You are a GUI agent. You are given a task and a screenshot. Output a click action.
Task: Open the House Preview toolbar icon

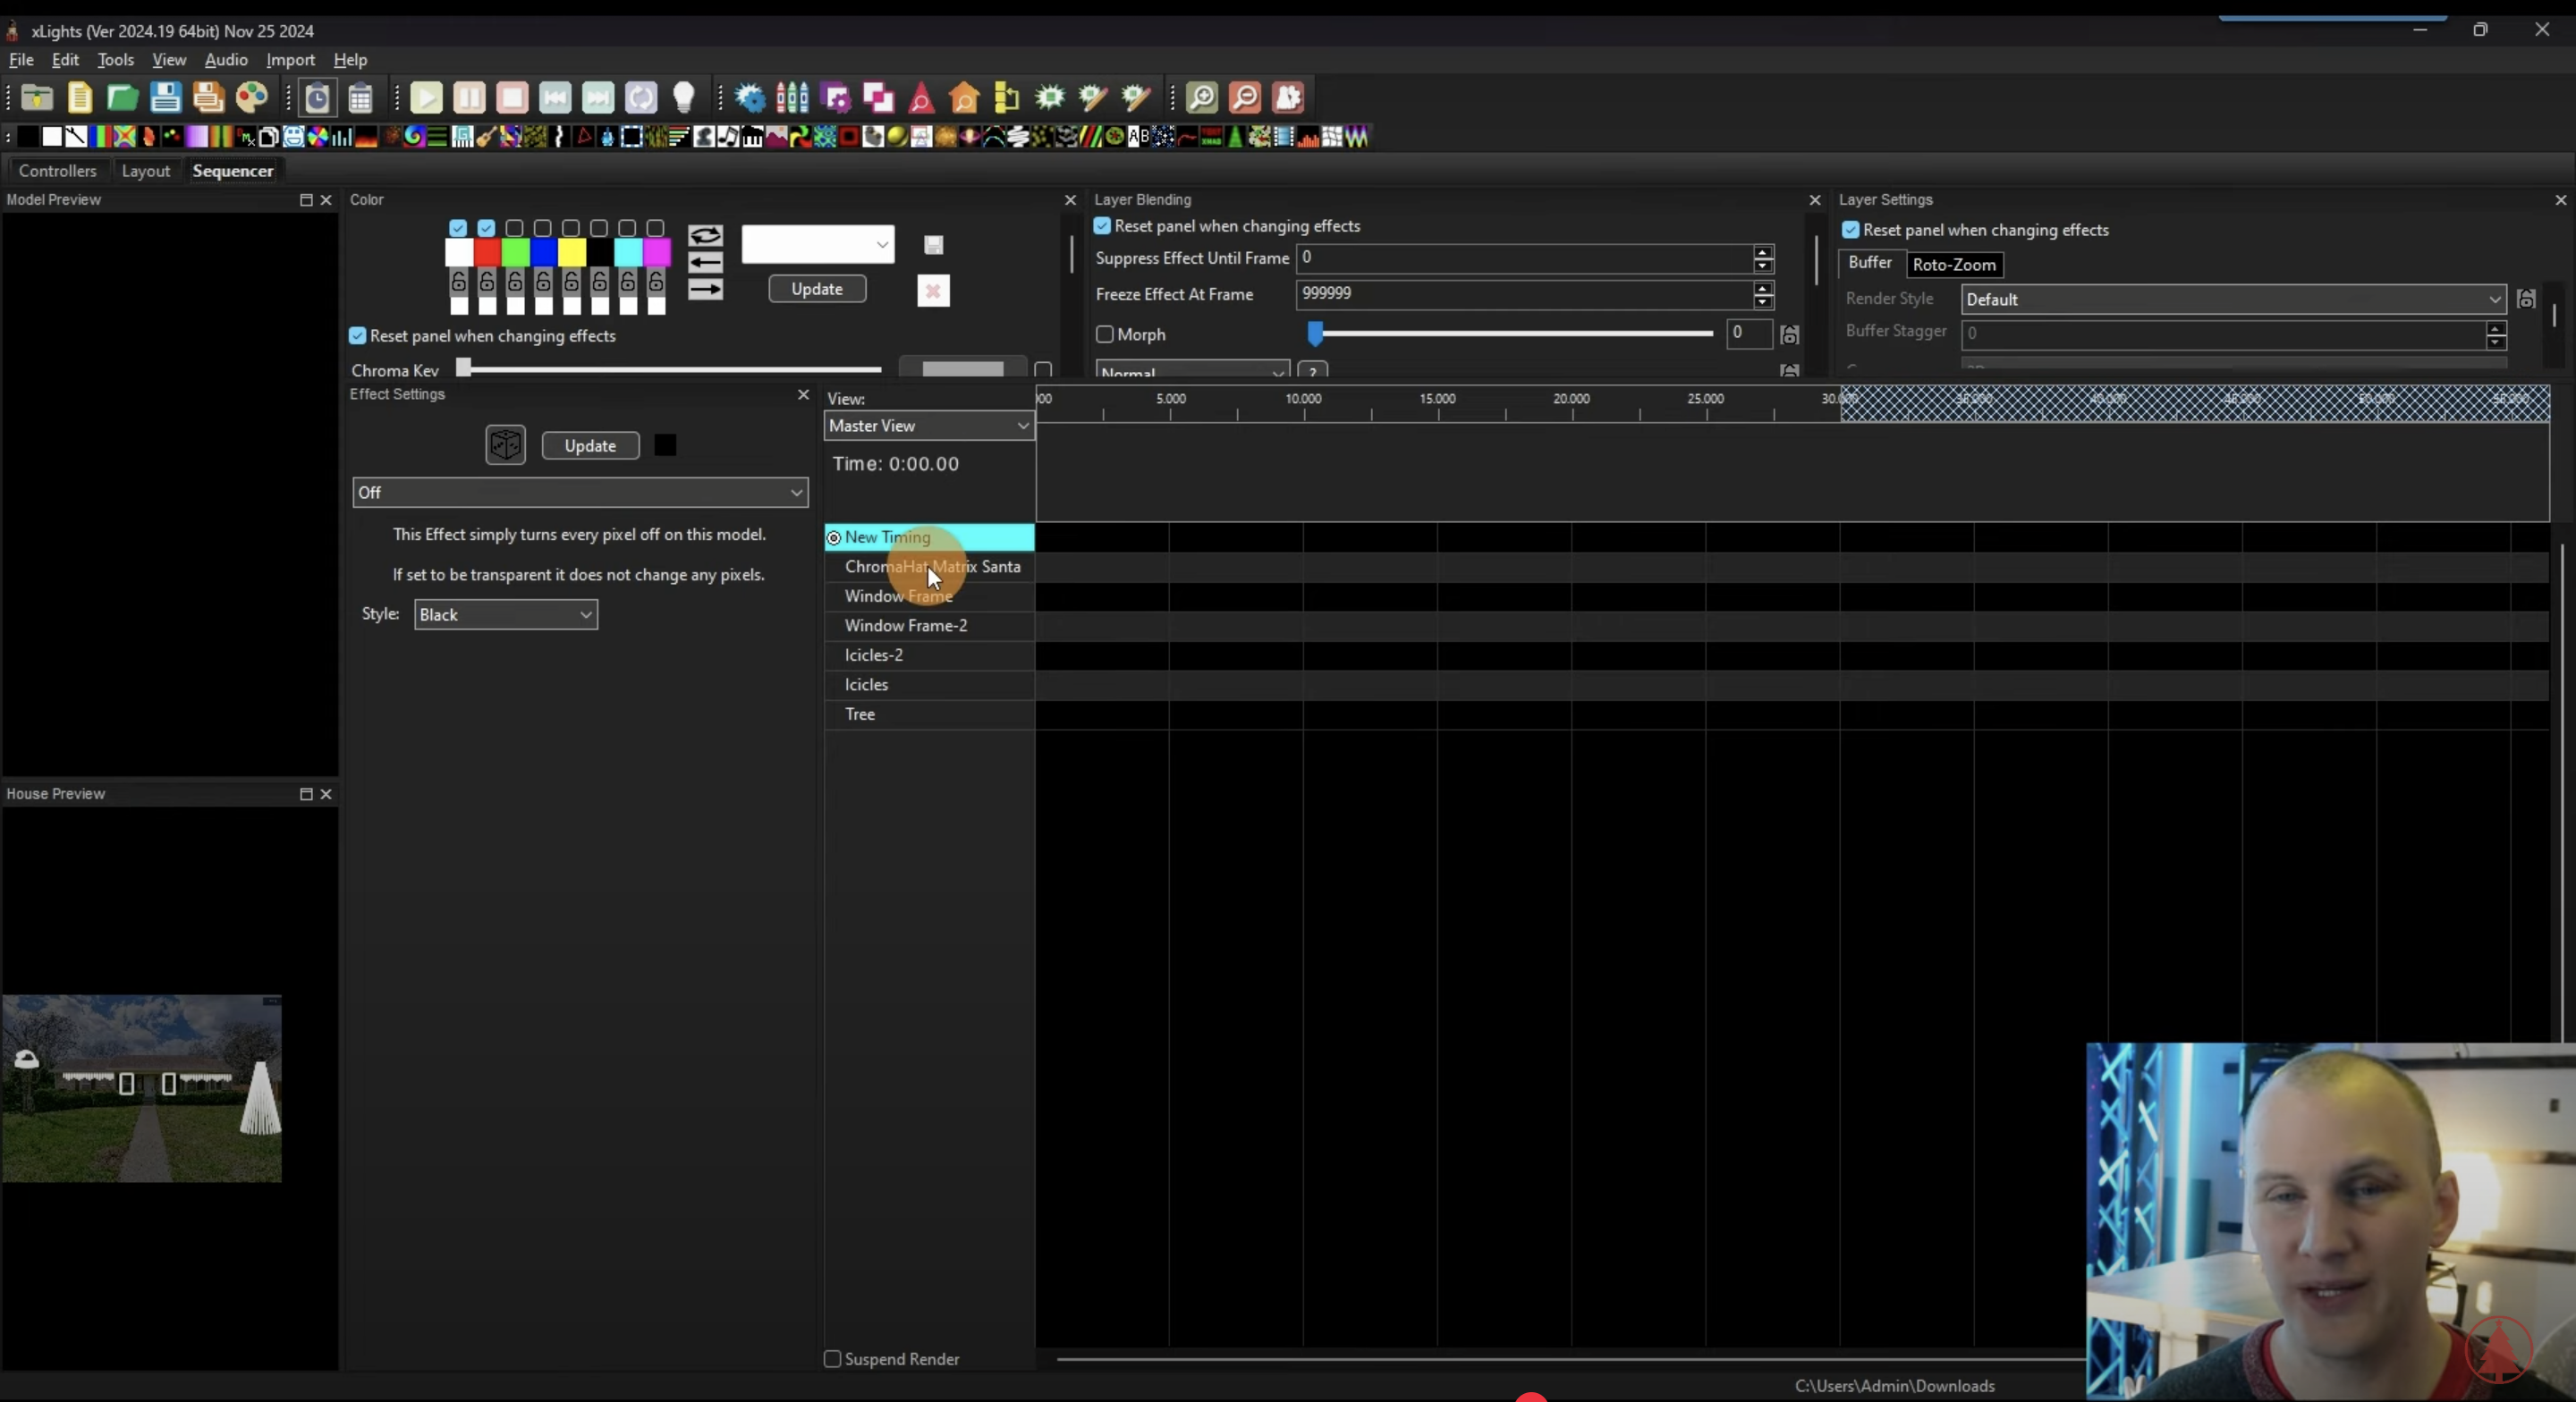964,97
